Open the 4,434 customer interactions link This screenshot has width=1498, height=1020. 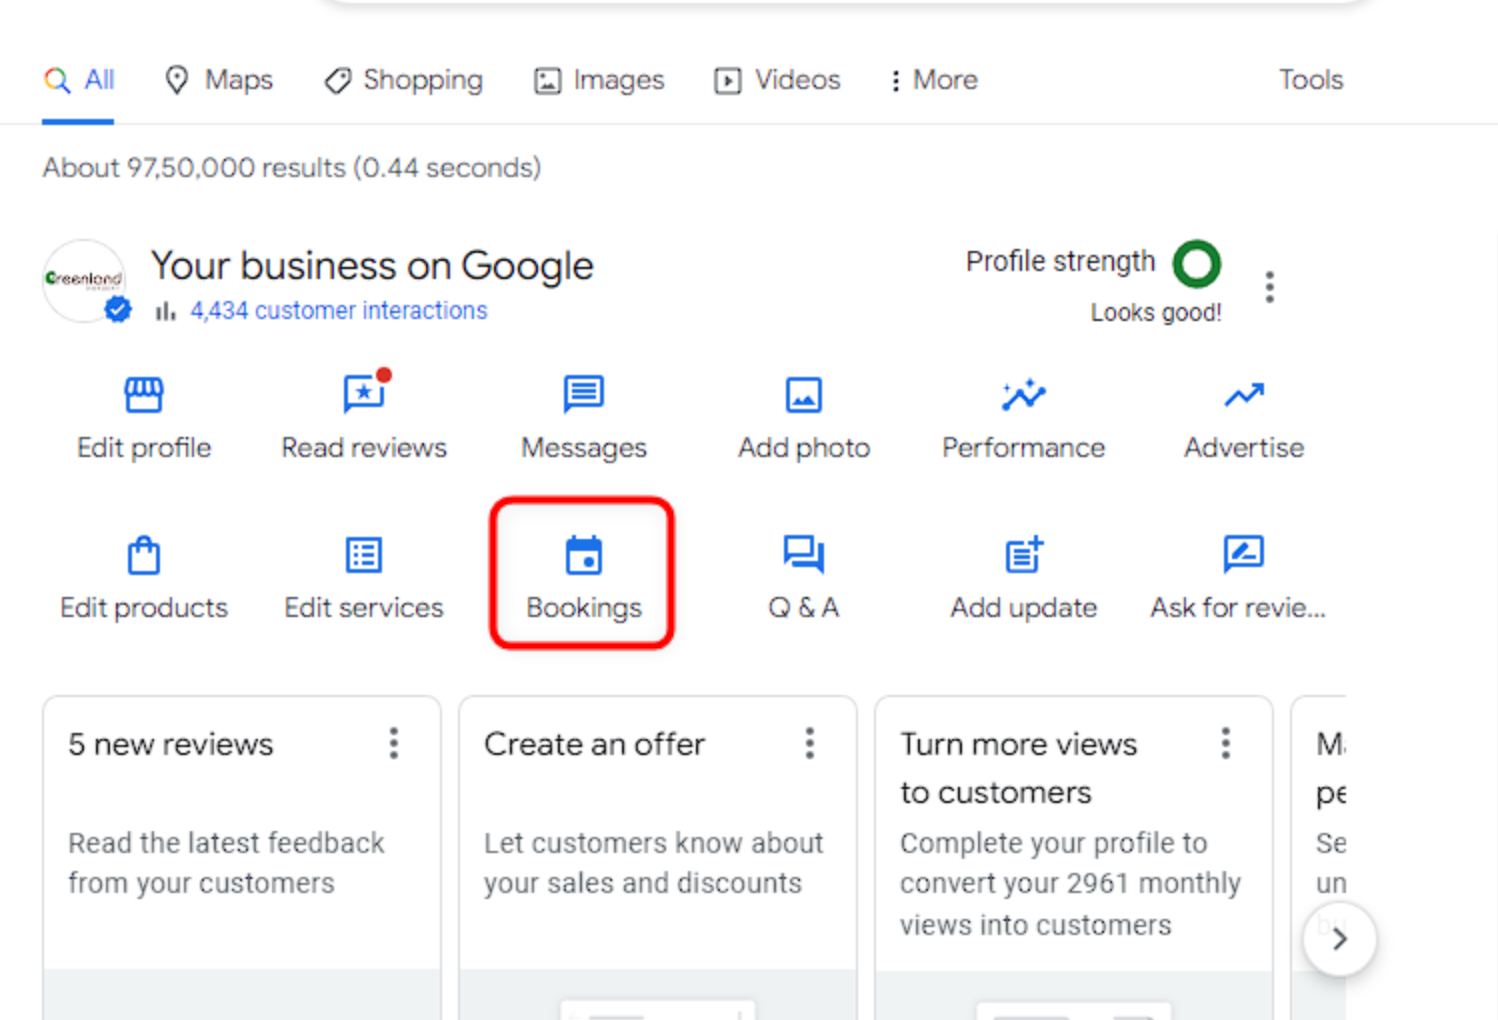[339, 311]
